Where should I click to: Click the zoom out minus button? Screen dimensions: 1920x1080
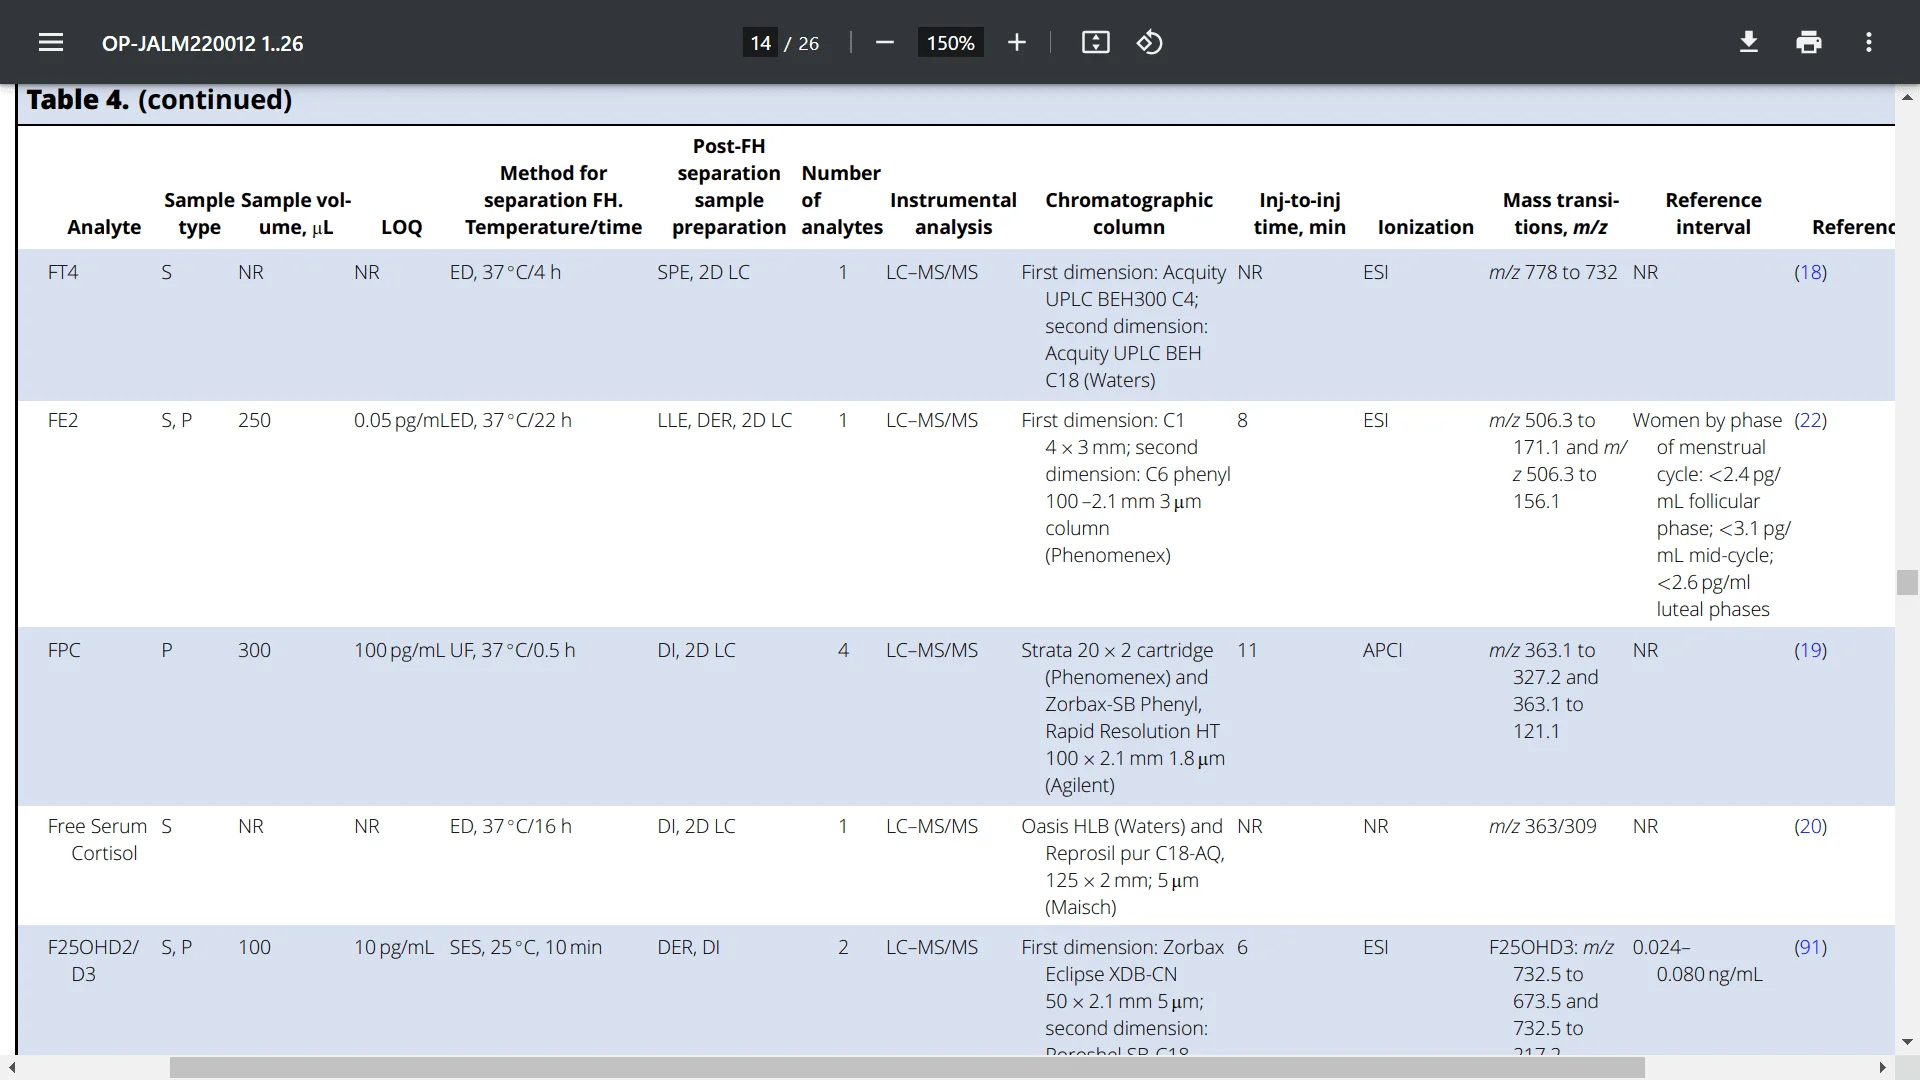(x=884, y=44)
